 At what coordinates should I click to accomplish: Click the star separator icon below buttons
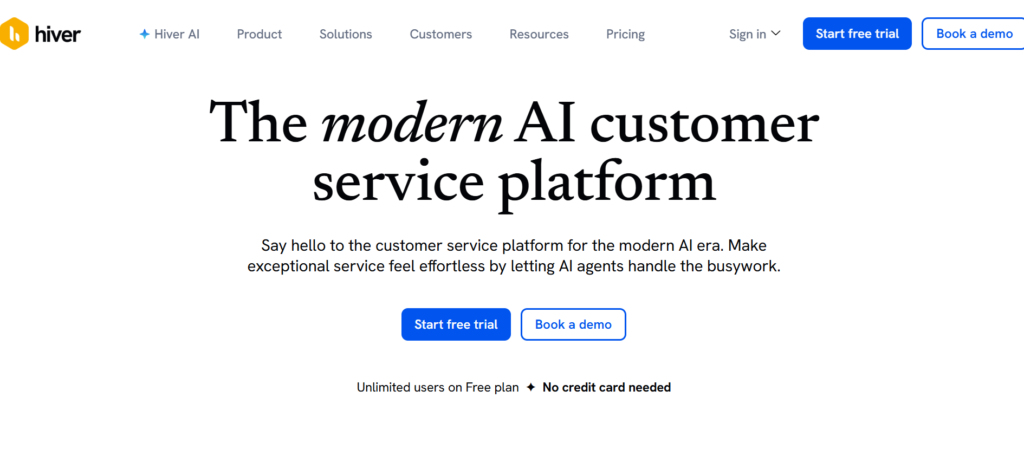(x=531, y=387)
